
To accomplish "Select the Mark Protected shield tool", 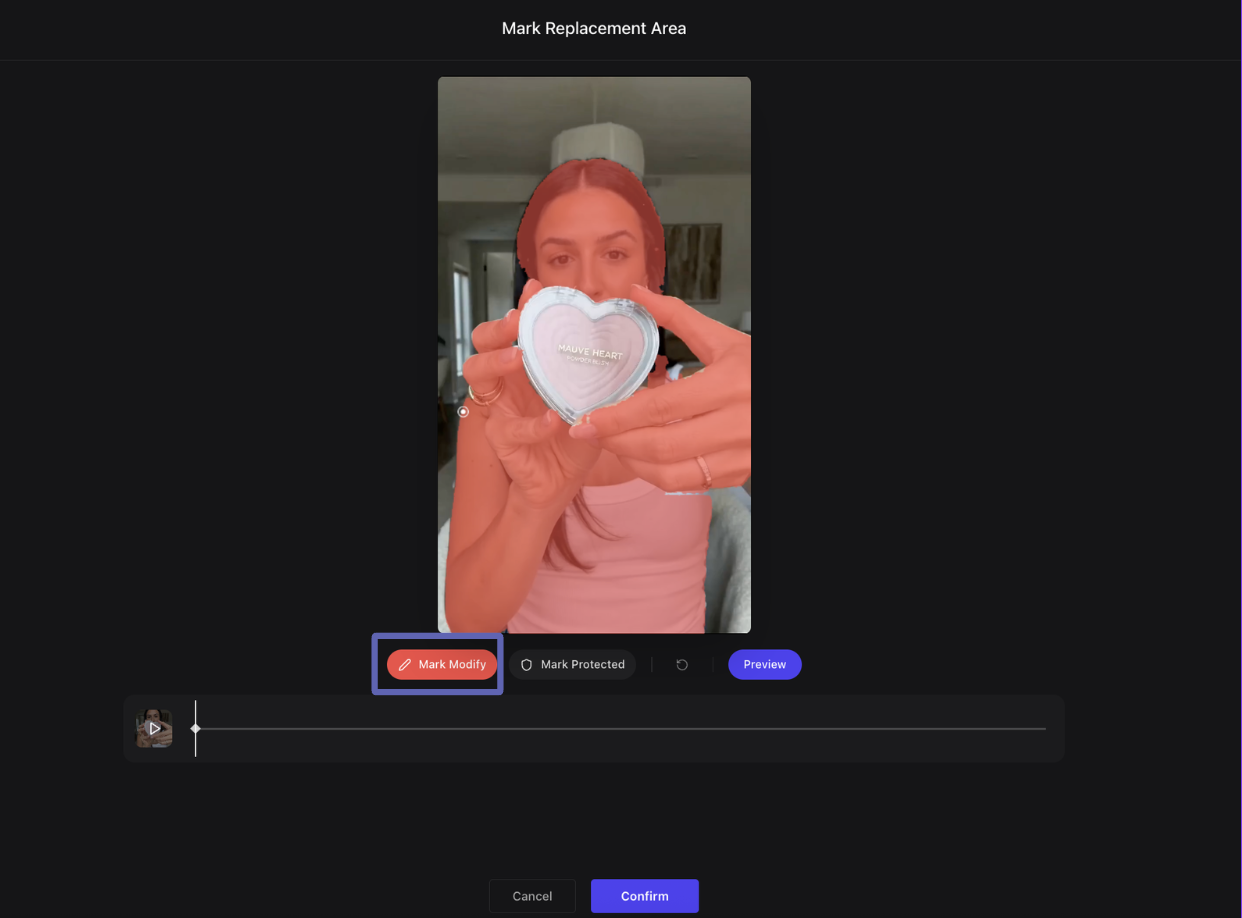I will tap(572, 664).
